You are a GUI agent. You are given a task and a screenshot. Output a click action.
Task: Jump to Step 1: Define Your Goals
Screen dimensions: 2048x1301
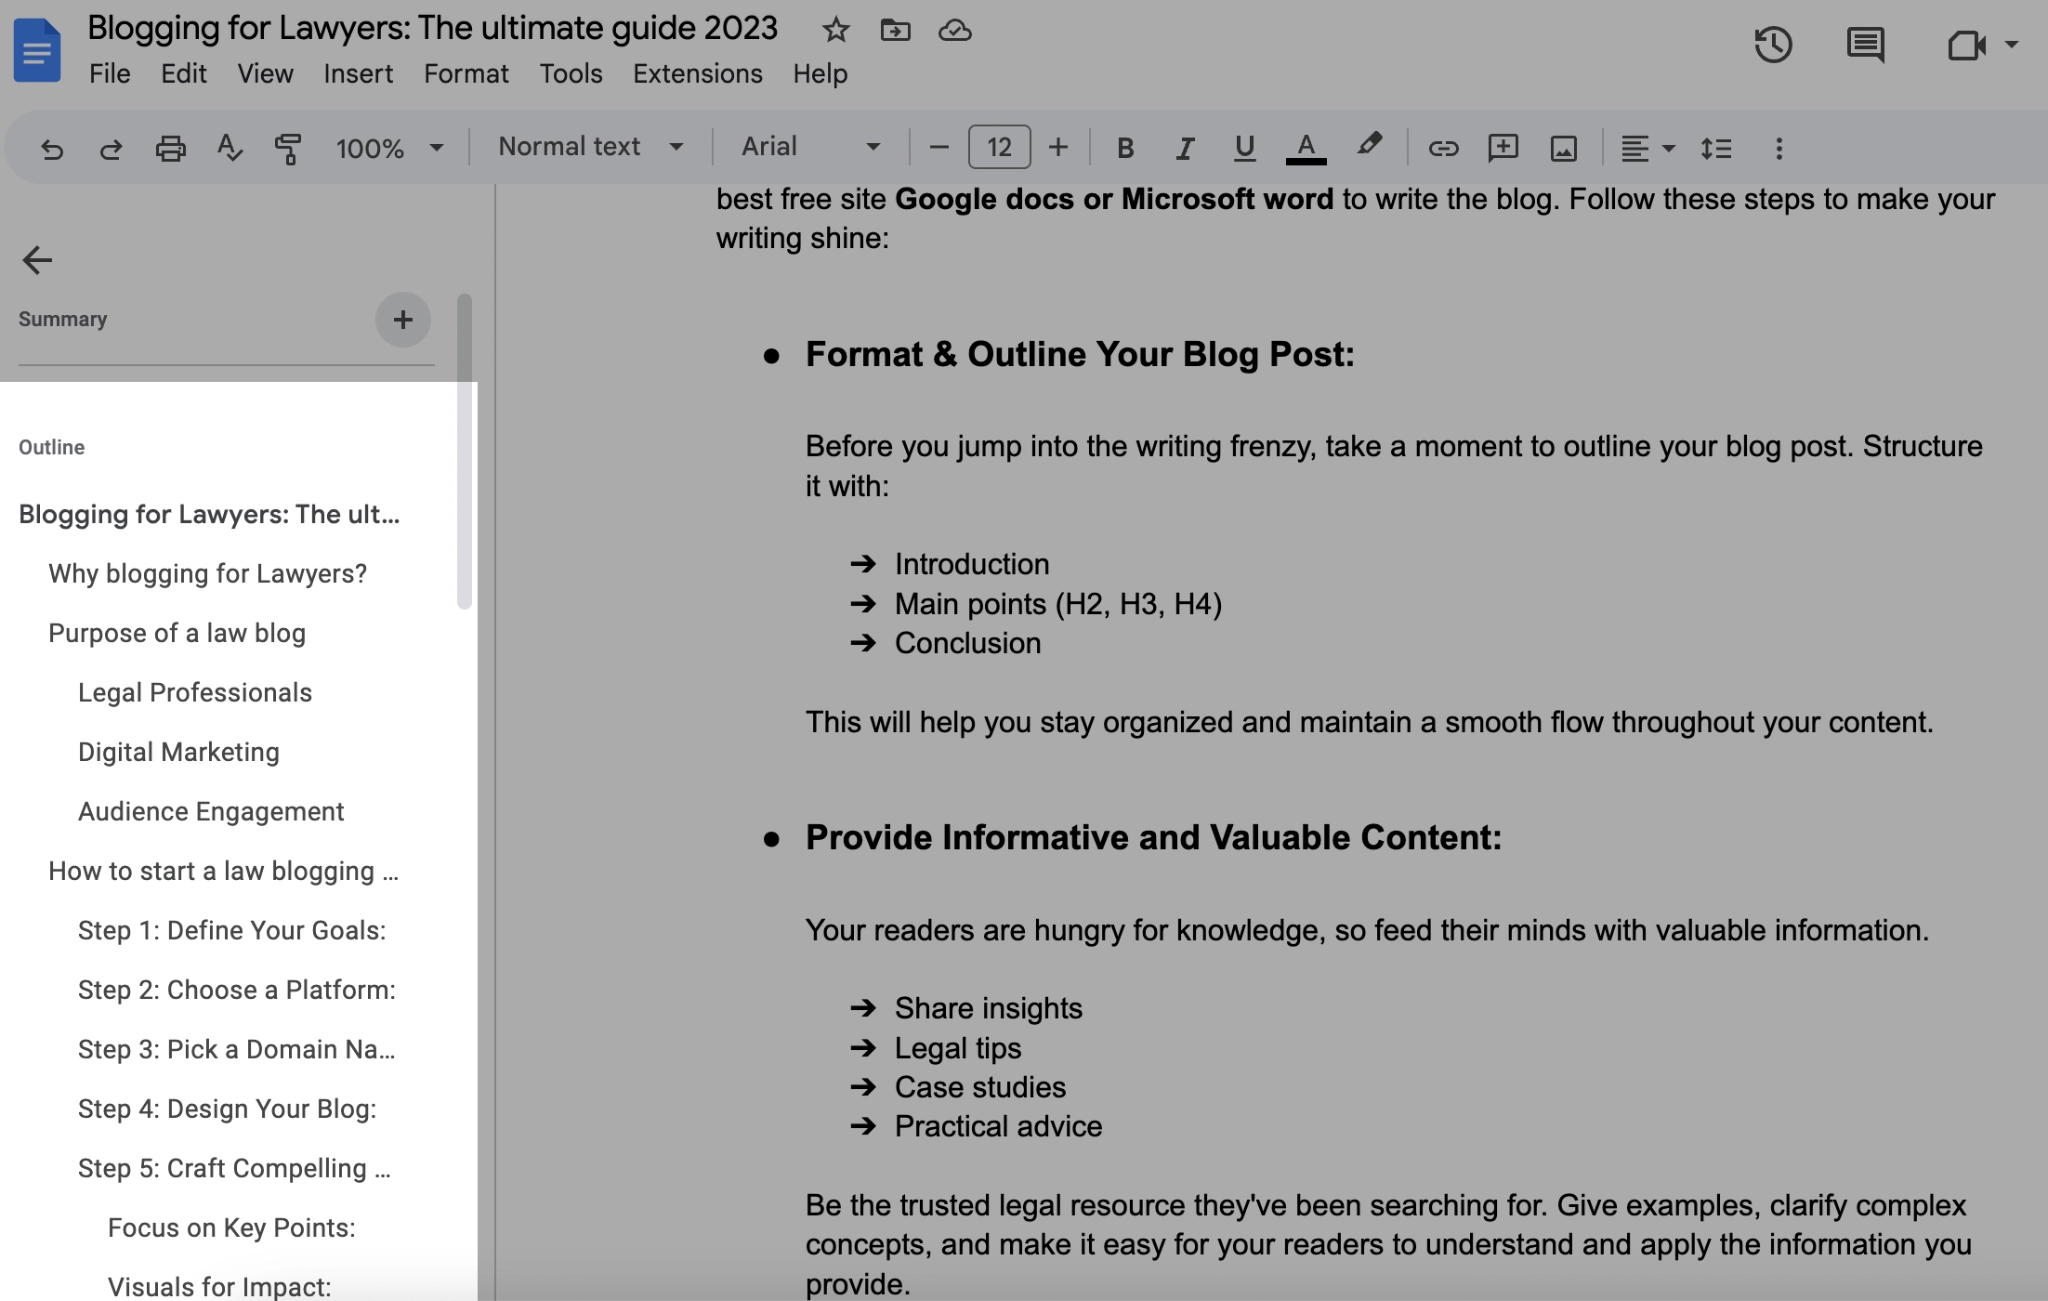232,931
